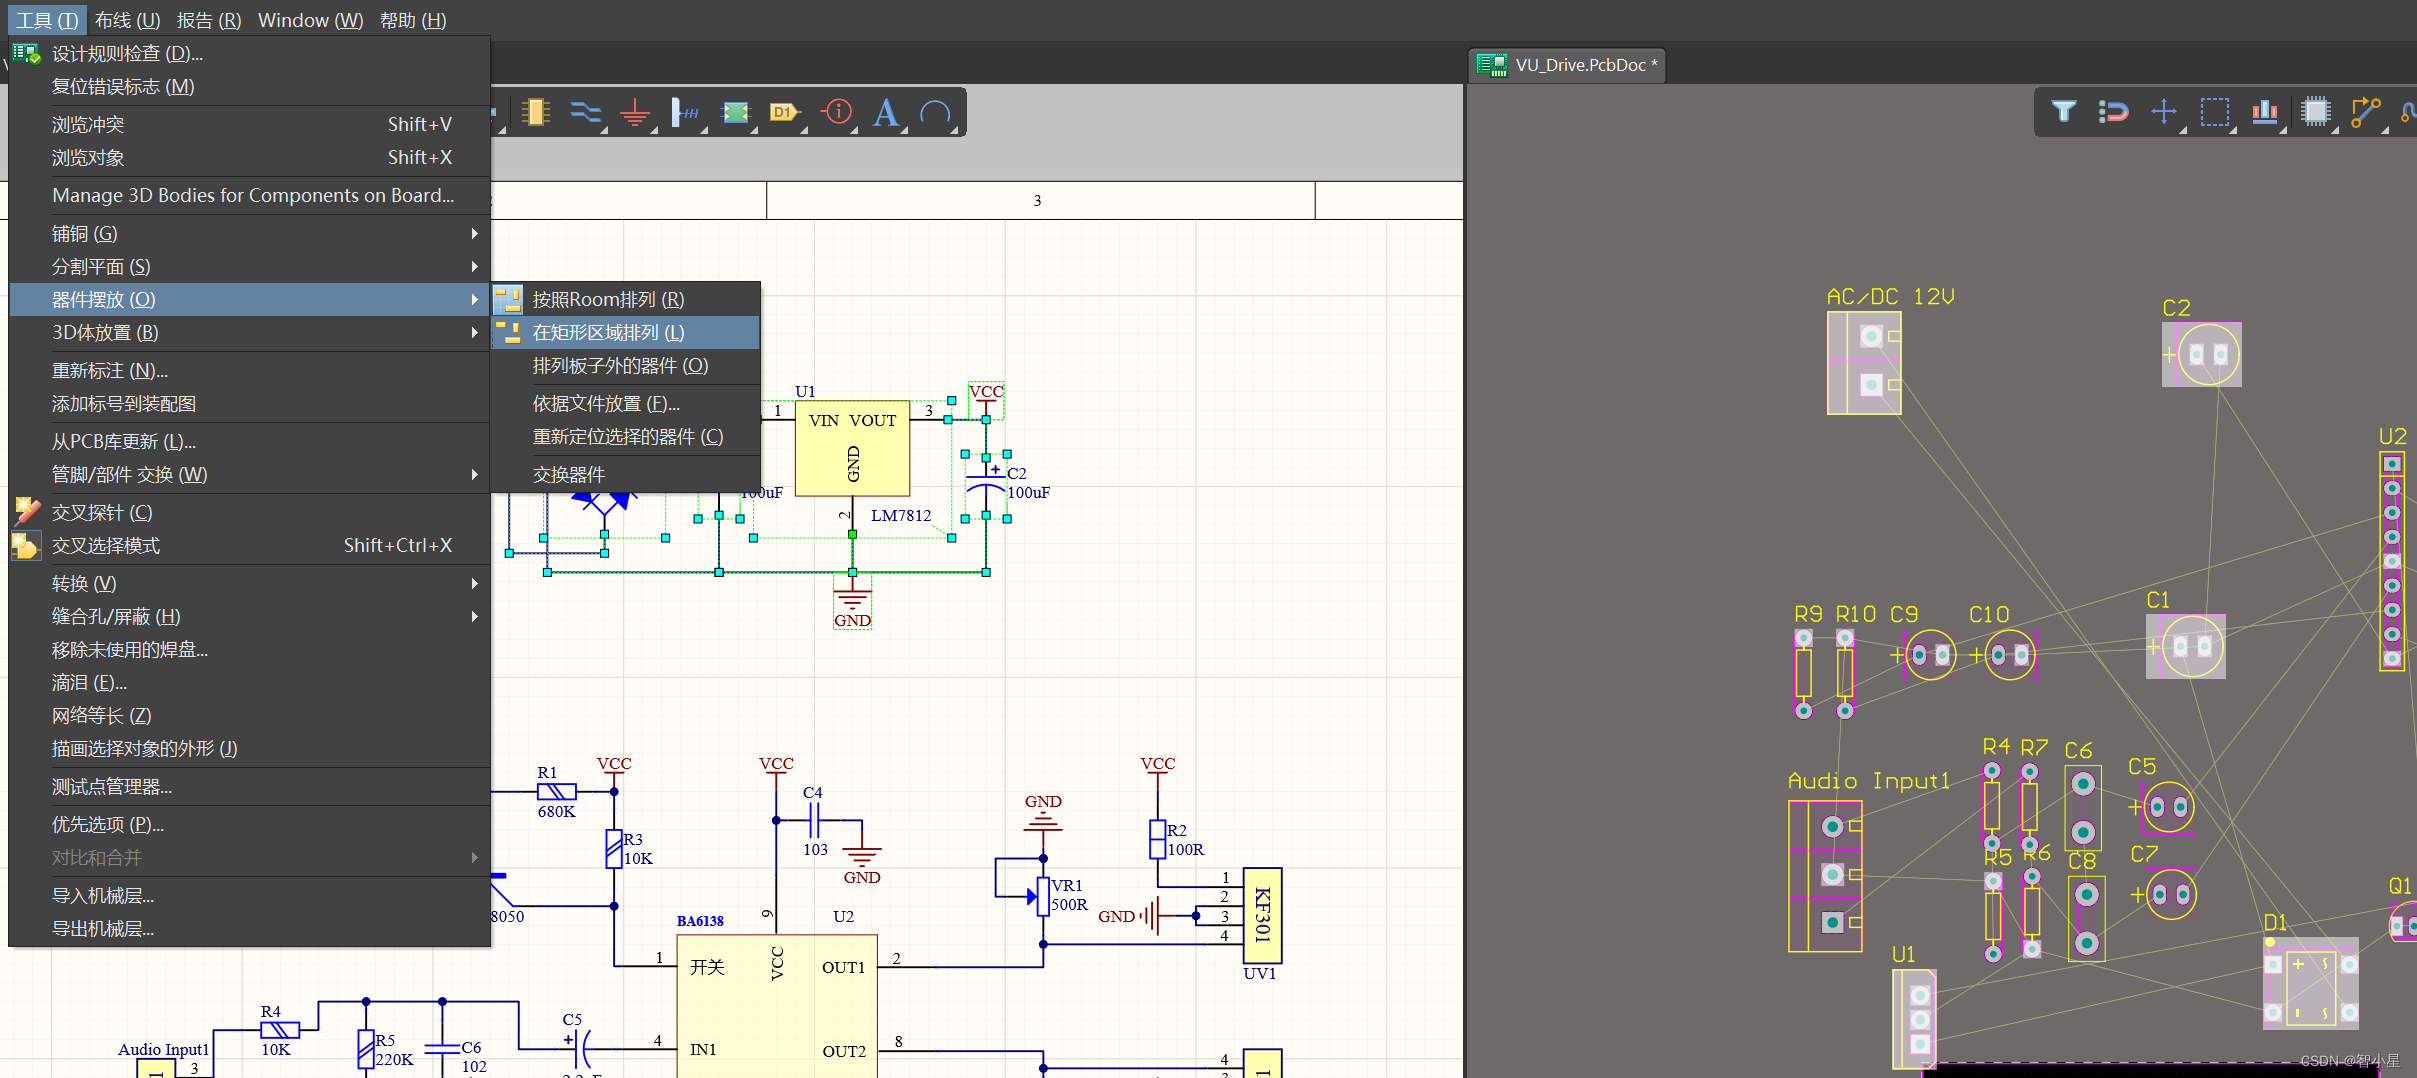2417x1078 pixels.
Task: Toggle the Snap magnet icon in PCB toolbar
Action: [2114, 111]
